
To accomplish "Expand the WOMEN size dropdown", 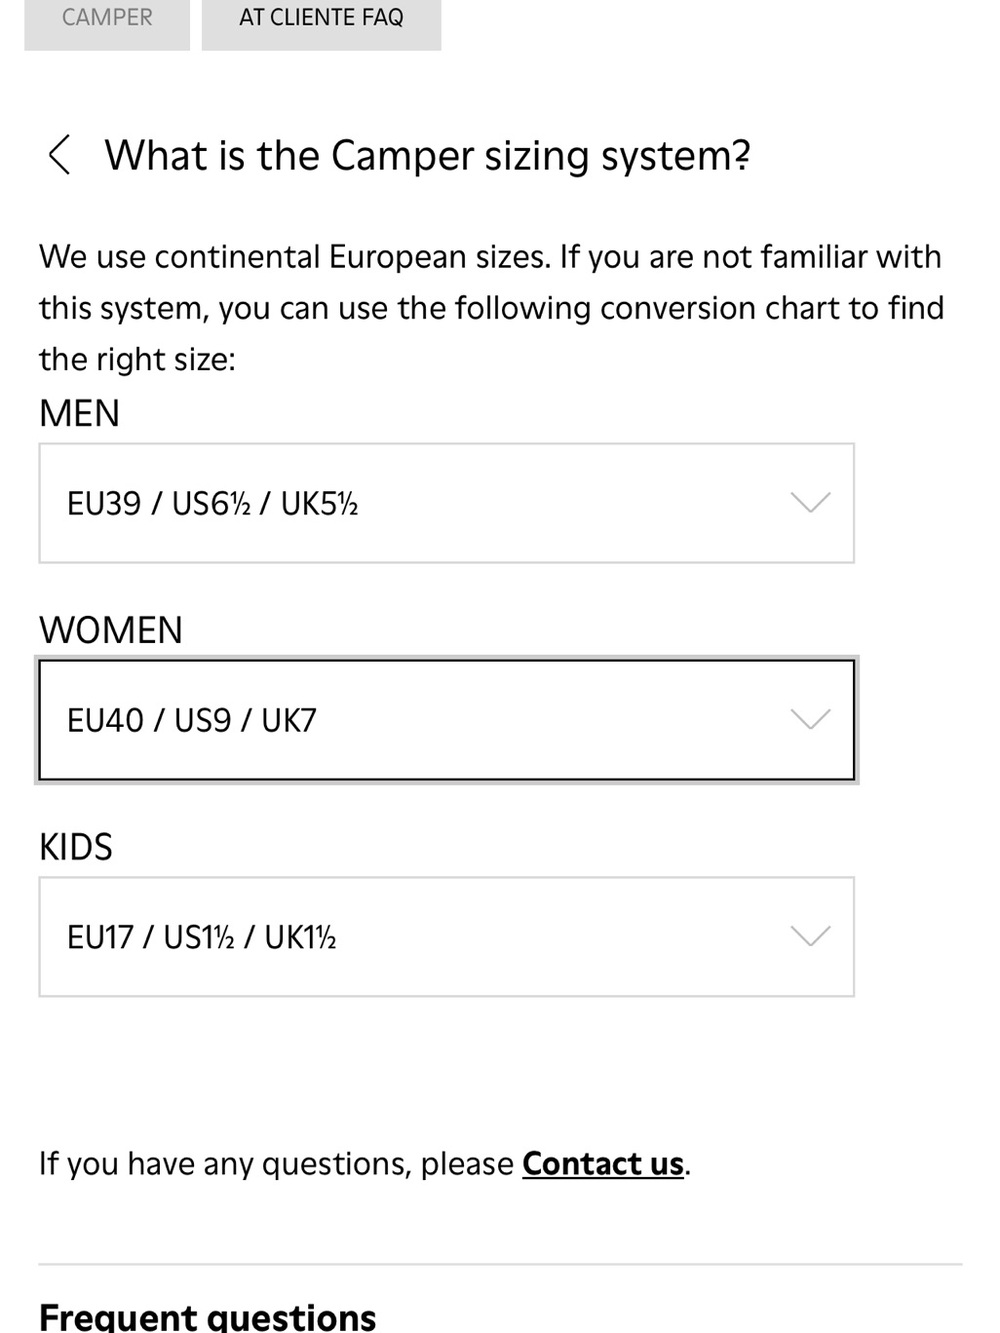I will 446,720.
